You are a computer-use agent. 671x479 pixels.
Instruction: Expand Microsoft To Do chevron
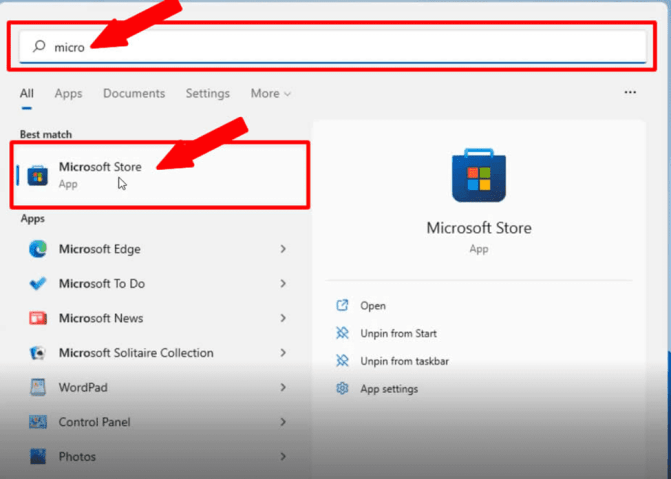(283, 283)
